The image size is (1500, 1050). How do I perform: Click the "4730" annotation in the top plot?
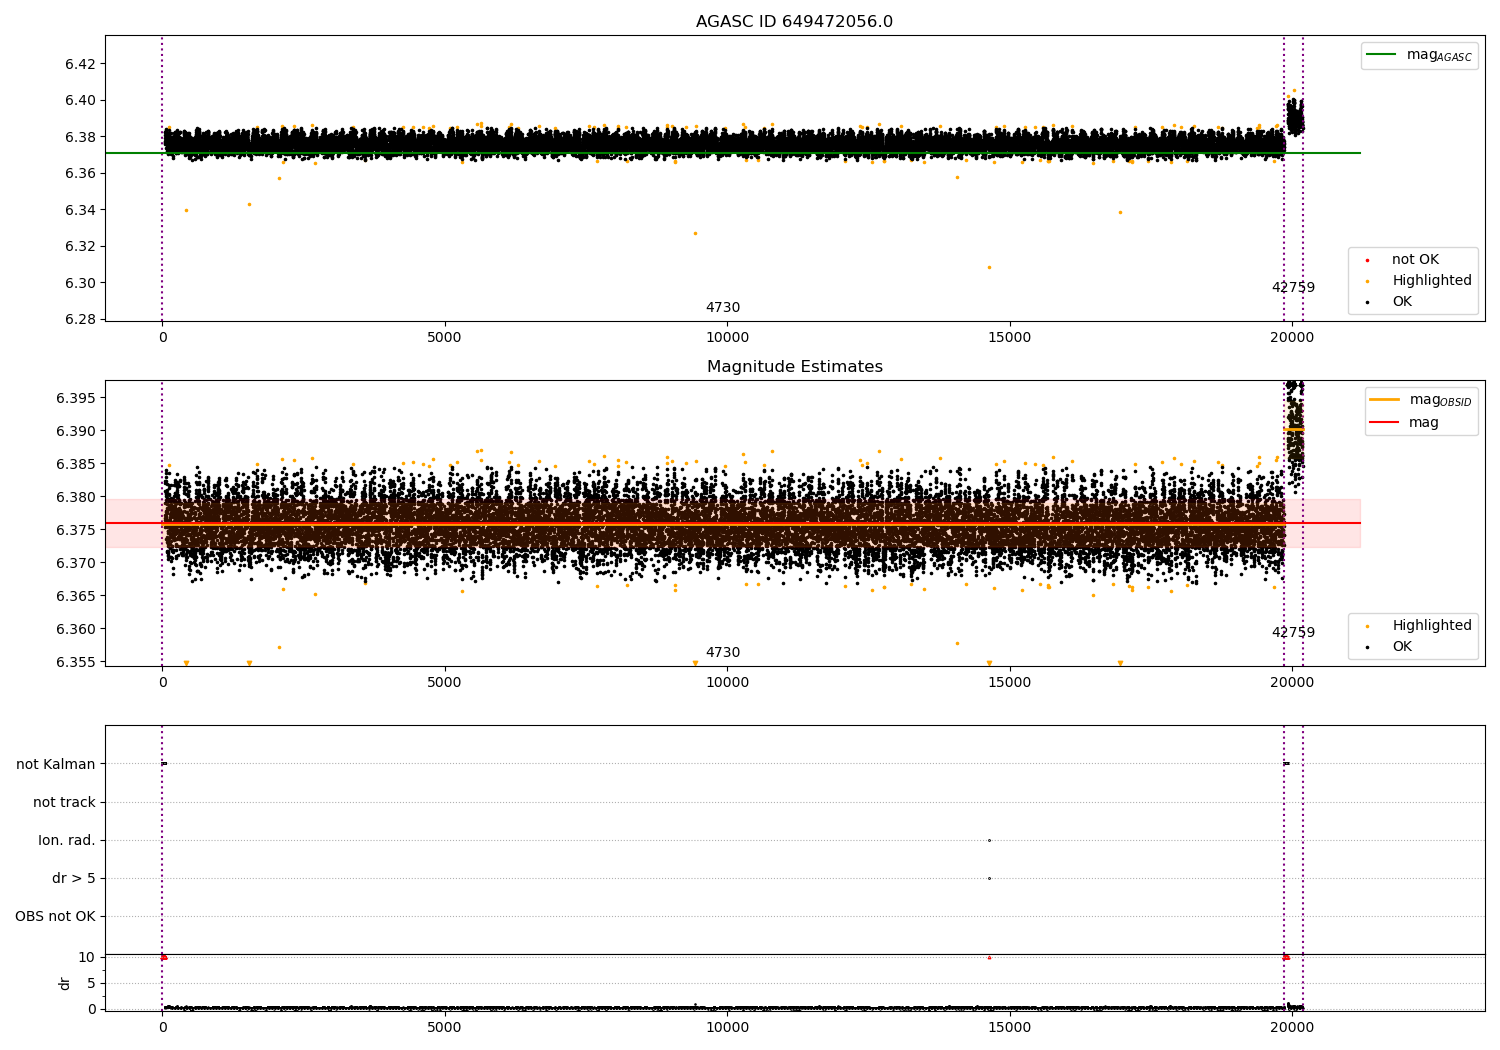723,308
